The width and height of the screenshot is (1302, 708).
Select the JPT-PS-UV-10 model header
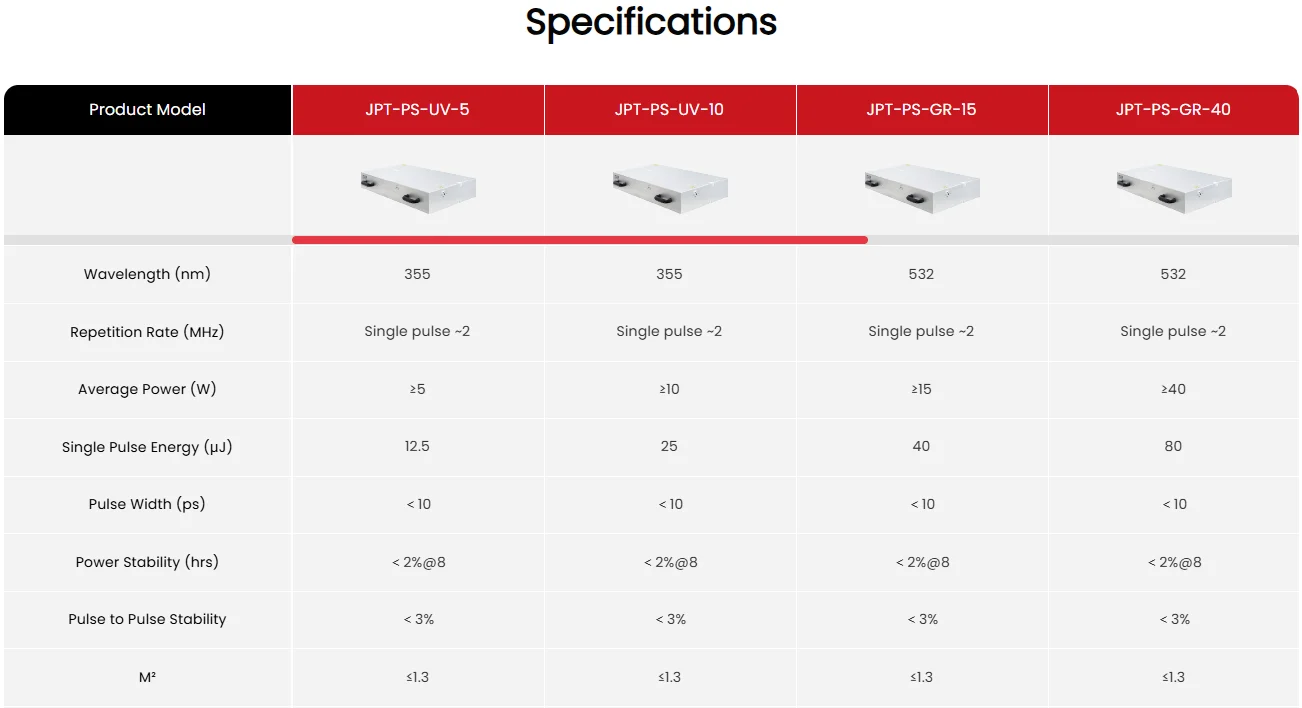(669, 110)
